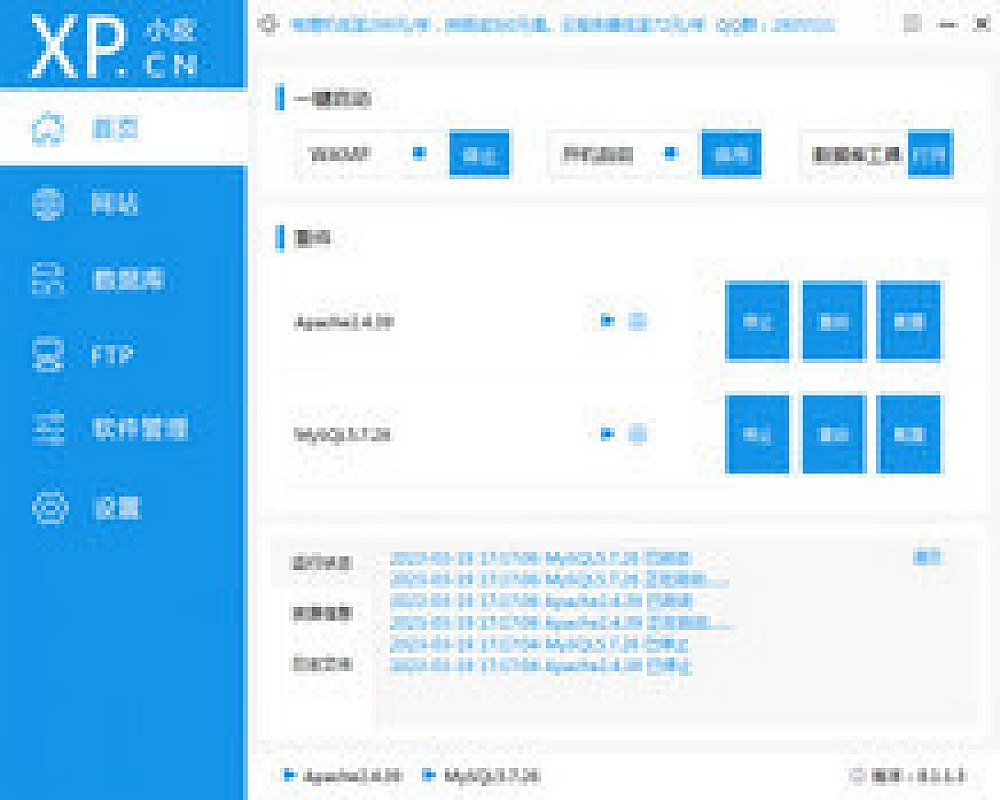Open the FTP icon in sidebar

pos(48,355)
